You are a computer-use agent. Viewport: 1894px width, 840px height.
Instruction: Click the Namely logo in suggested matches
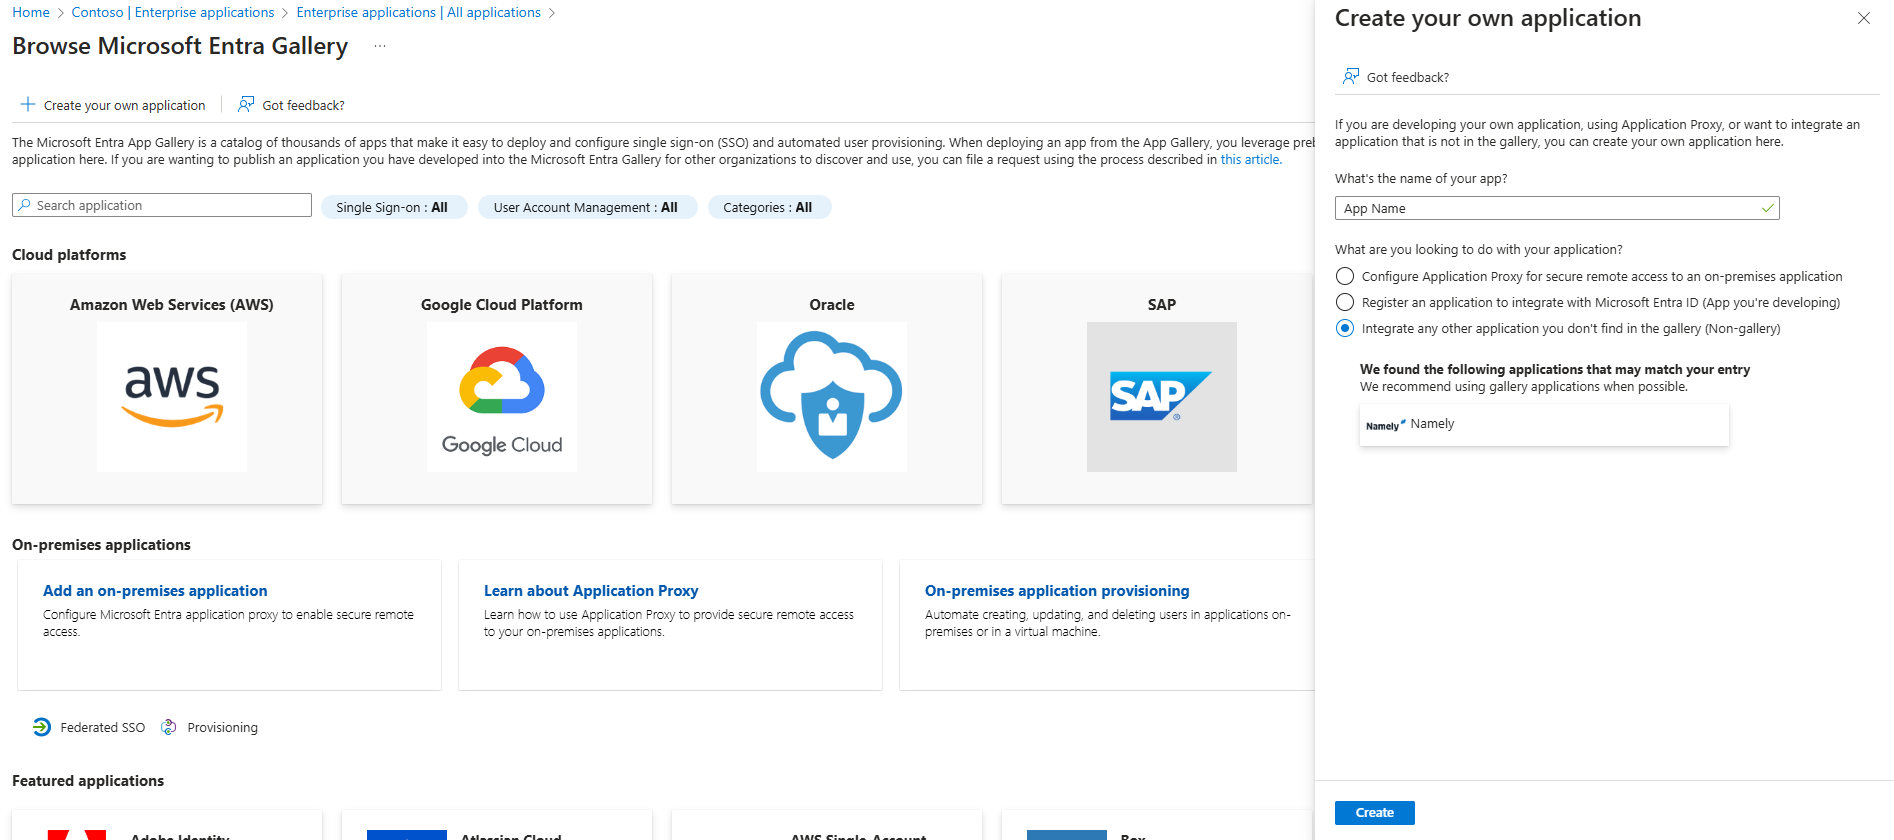coord(1385,425)
